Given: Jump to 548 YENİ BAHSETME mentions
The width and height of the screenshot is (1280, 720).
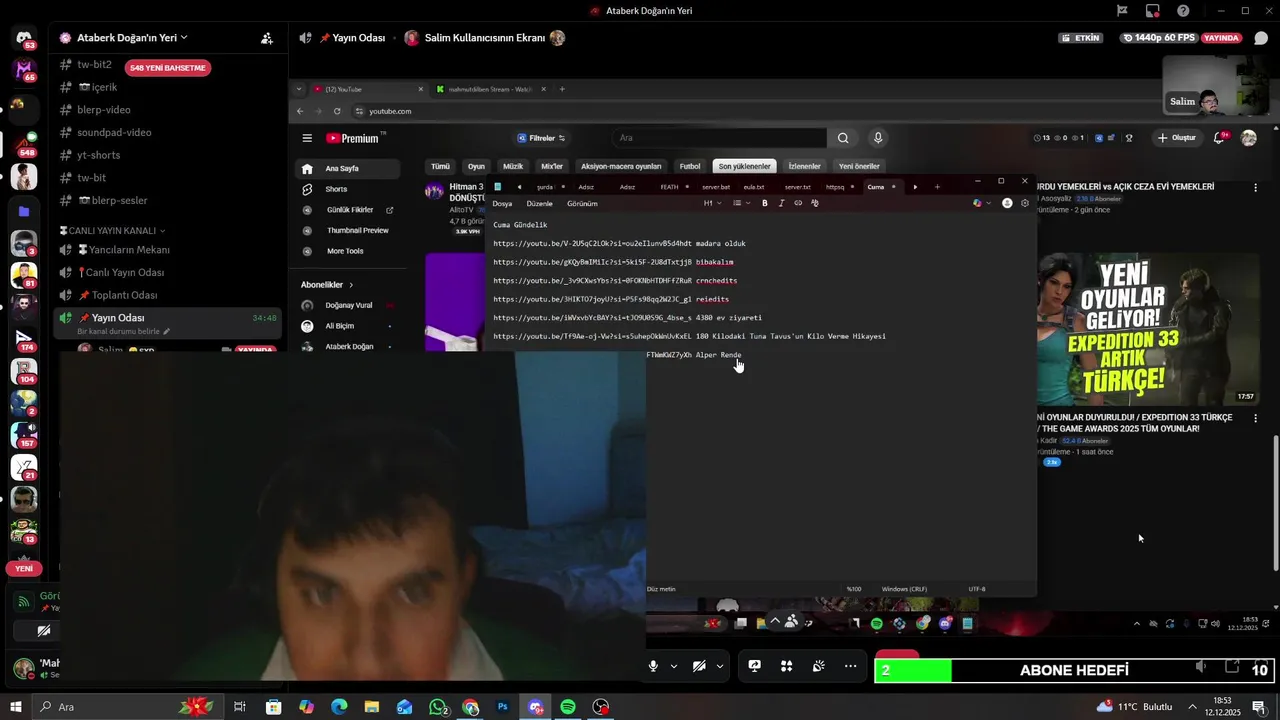Looking at the screenshot, I should (168, 68).
